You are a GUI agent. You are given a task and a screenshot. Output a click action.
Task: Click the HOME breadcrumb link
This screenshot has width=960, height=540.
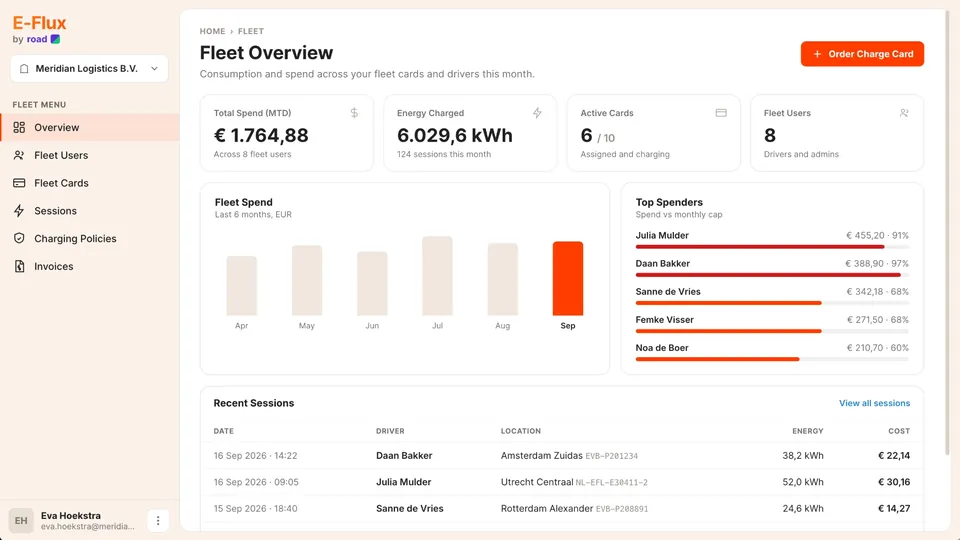(x=212, y=31)
